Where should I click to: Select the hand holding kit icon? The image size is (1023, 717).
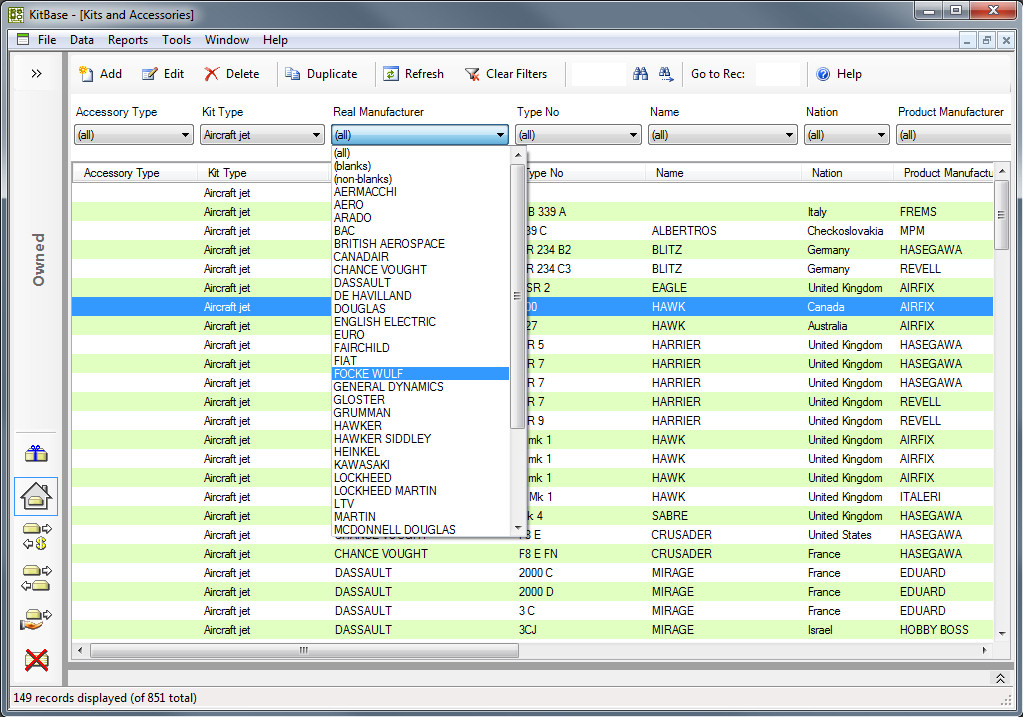pyautogui.click(x=37, y=620)
